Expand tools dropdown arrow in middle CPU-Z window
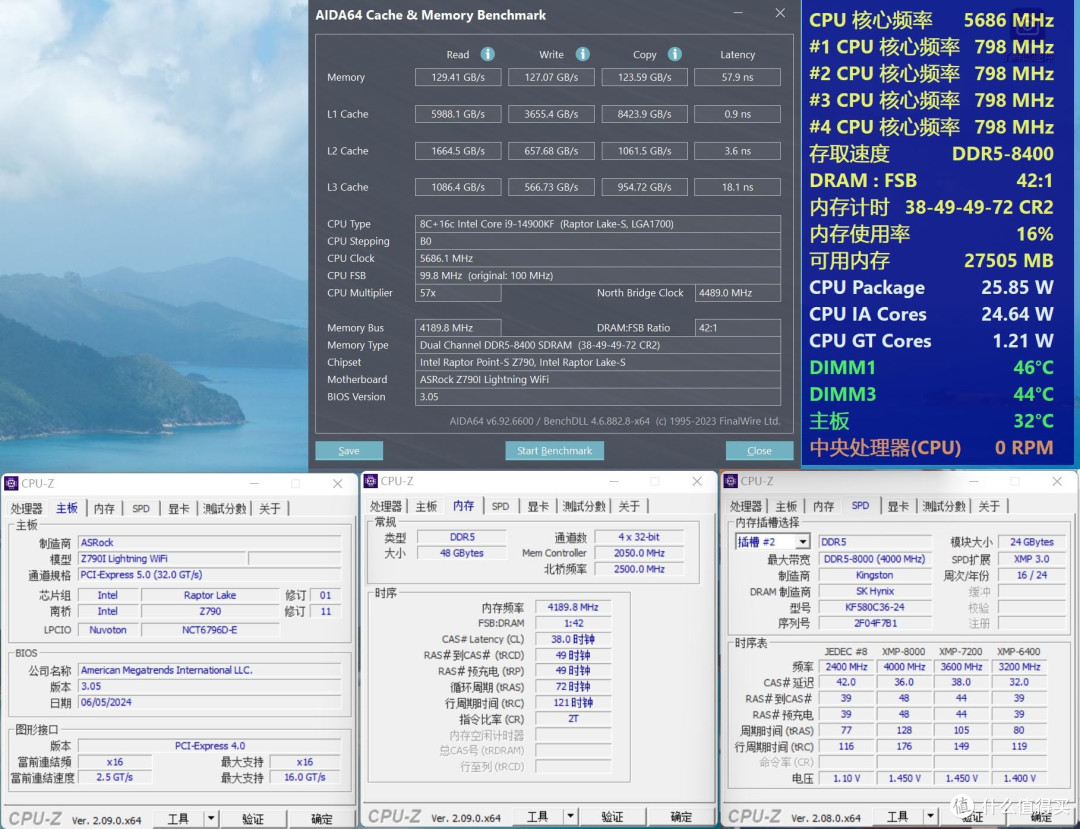Screen dimensions: 1080x829 570,817
